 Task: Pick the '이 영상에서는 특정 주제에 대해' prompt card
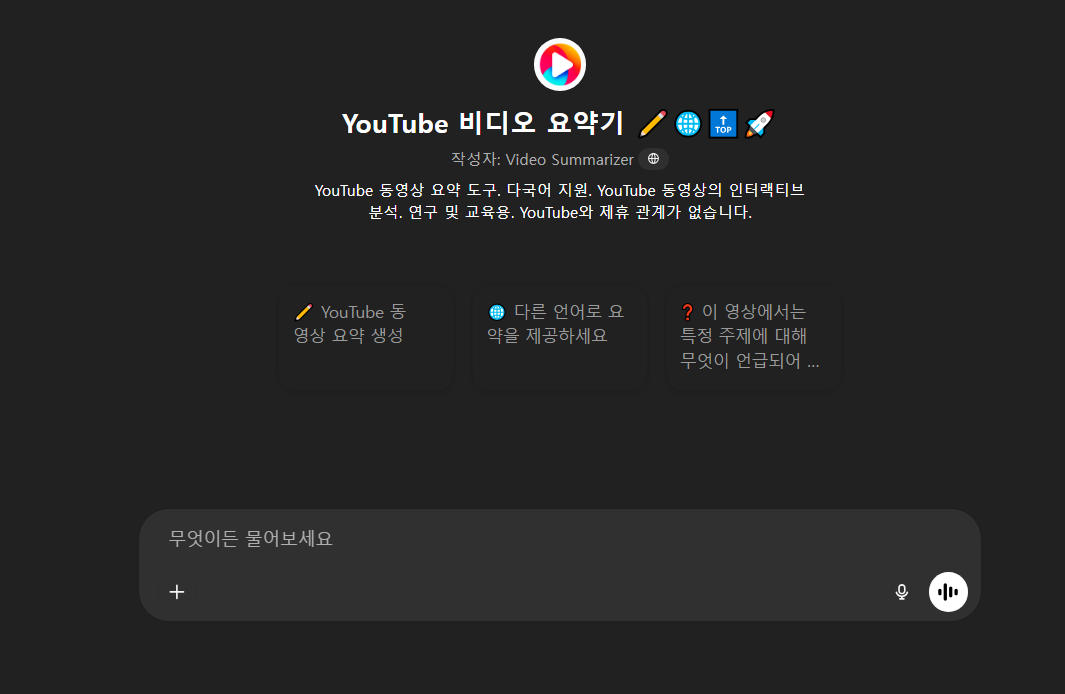[753, 337]
